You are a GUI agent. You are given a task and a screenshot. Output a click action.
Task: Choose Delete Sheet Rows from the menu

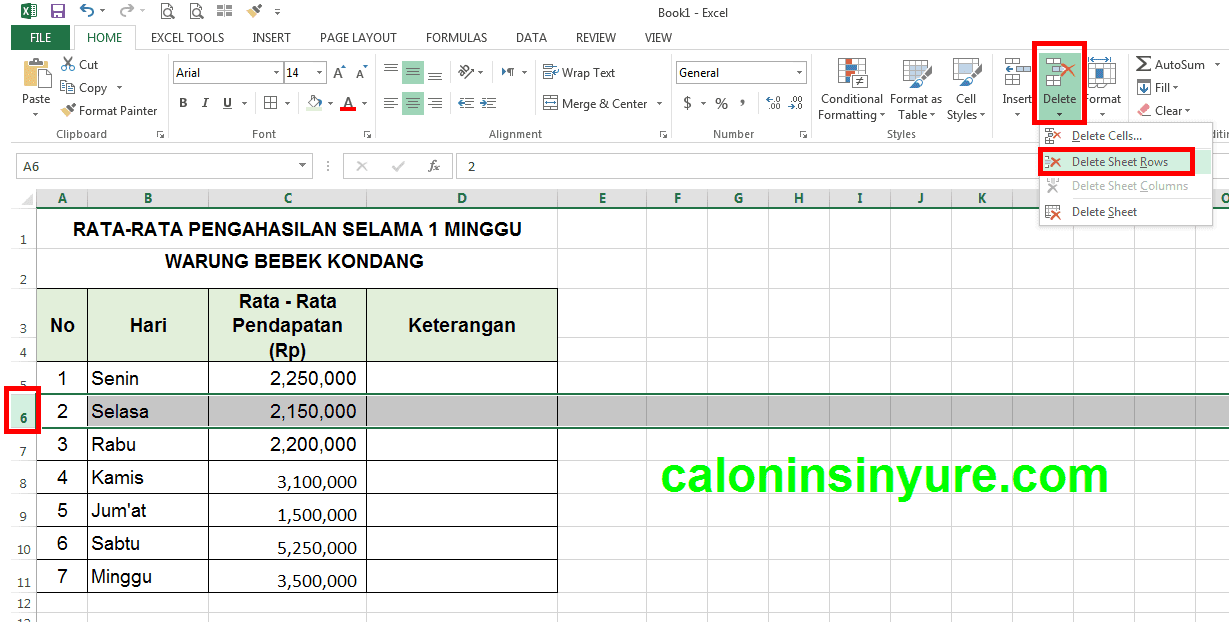[1116, 161]
